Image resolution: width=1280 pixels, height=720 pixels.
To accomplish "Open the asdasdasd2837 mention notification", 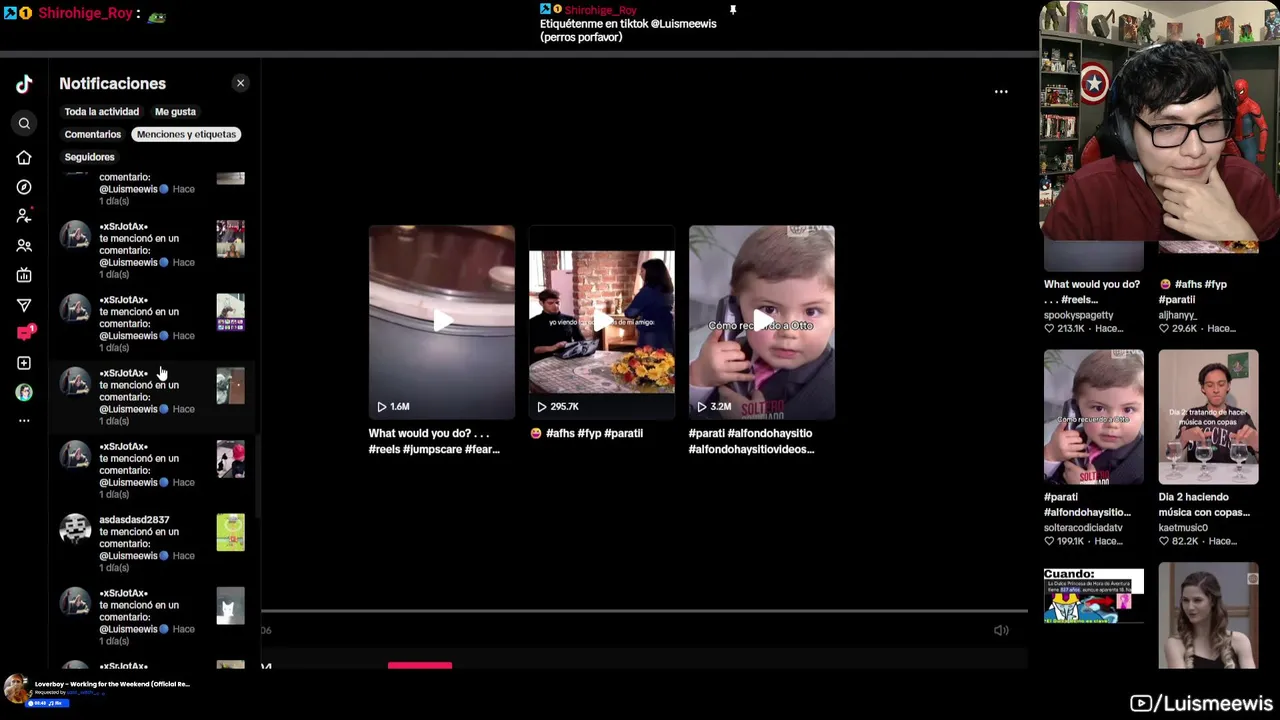I will click(152, 544).
